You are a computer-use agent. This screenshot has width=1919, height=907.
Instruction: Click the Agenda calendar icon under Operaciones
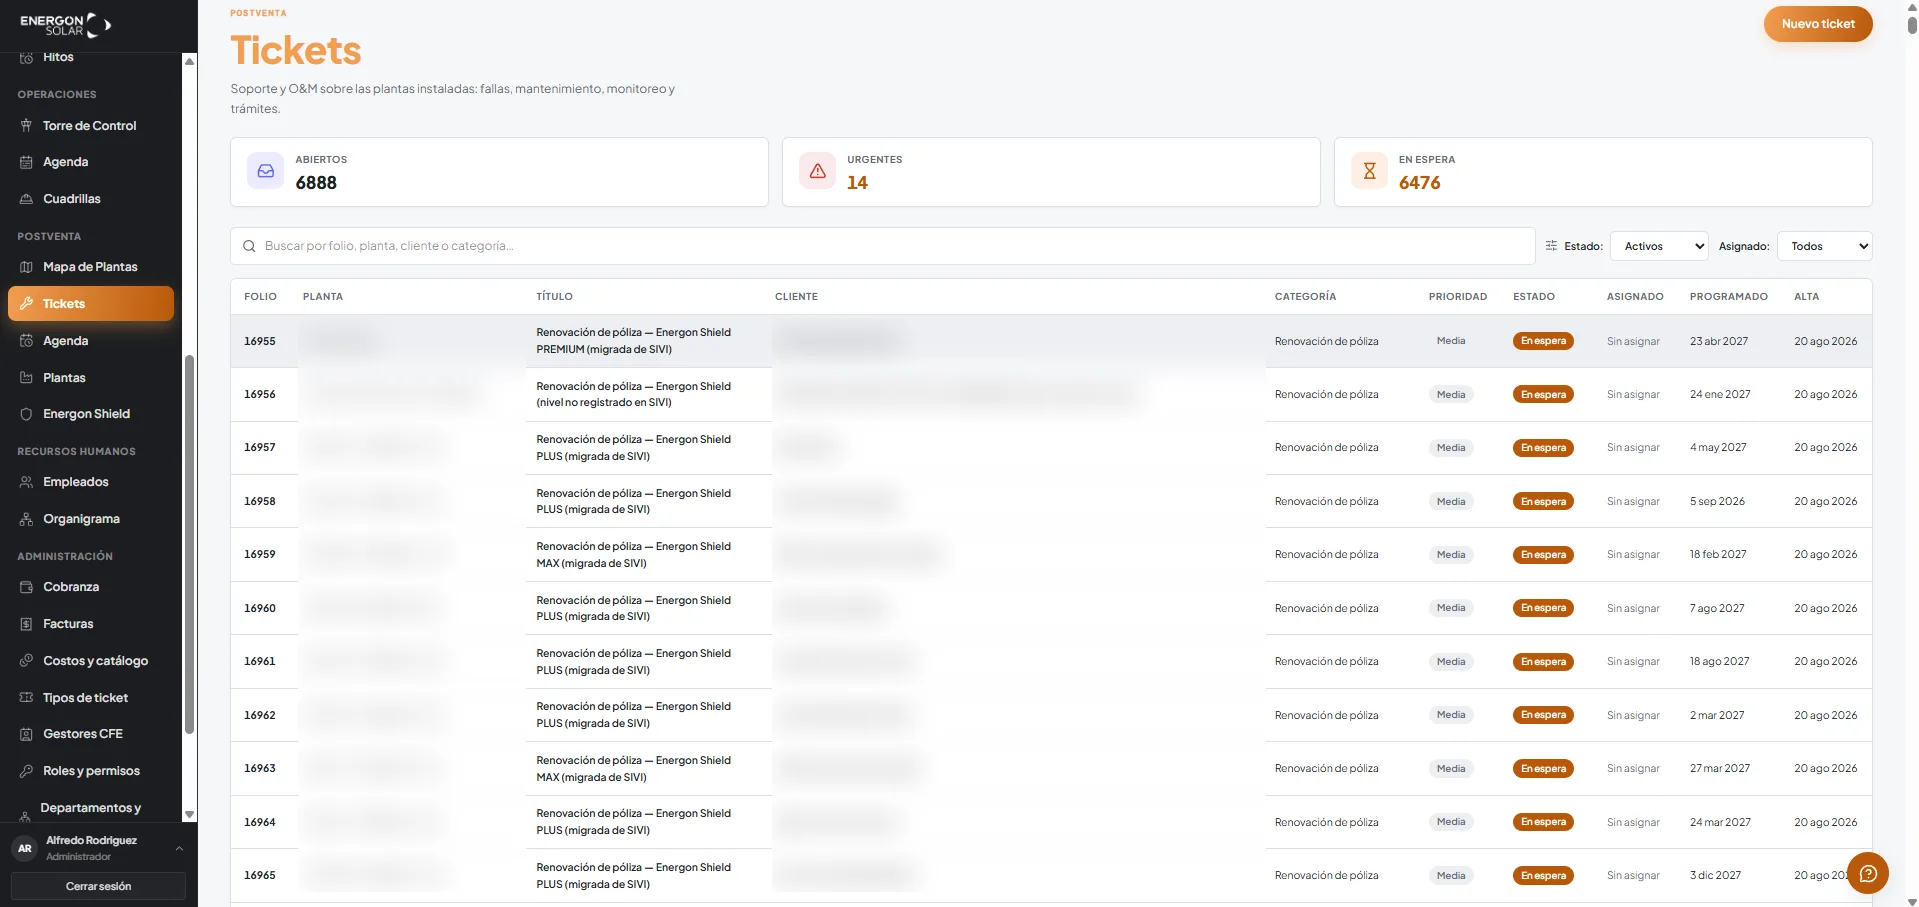coord(26,162)
